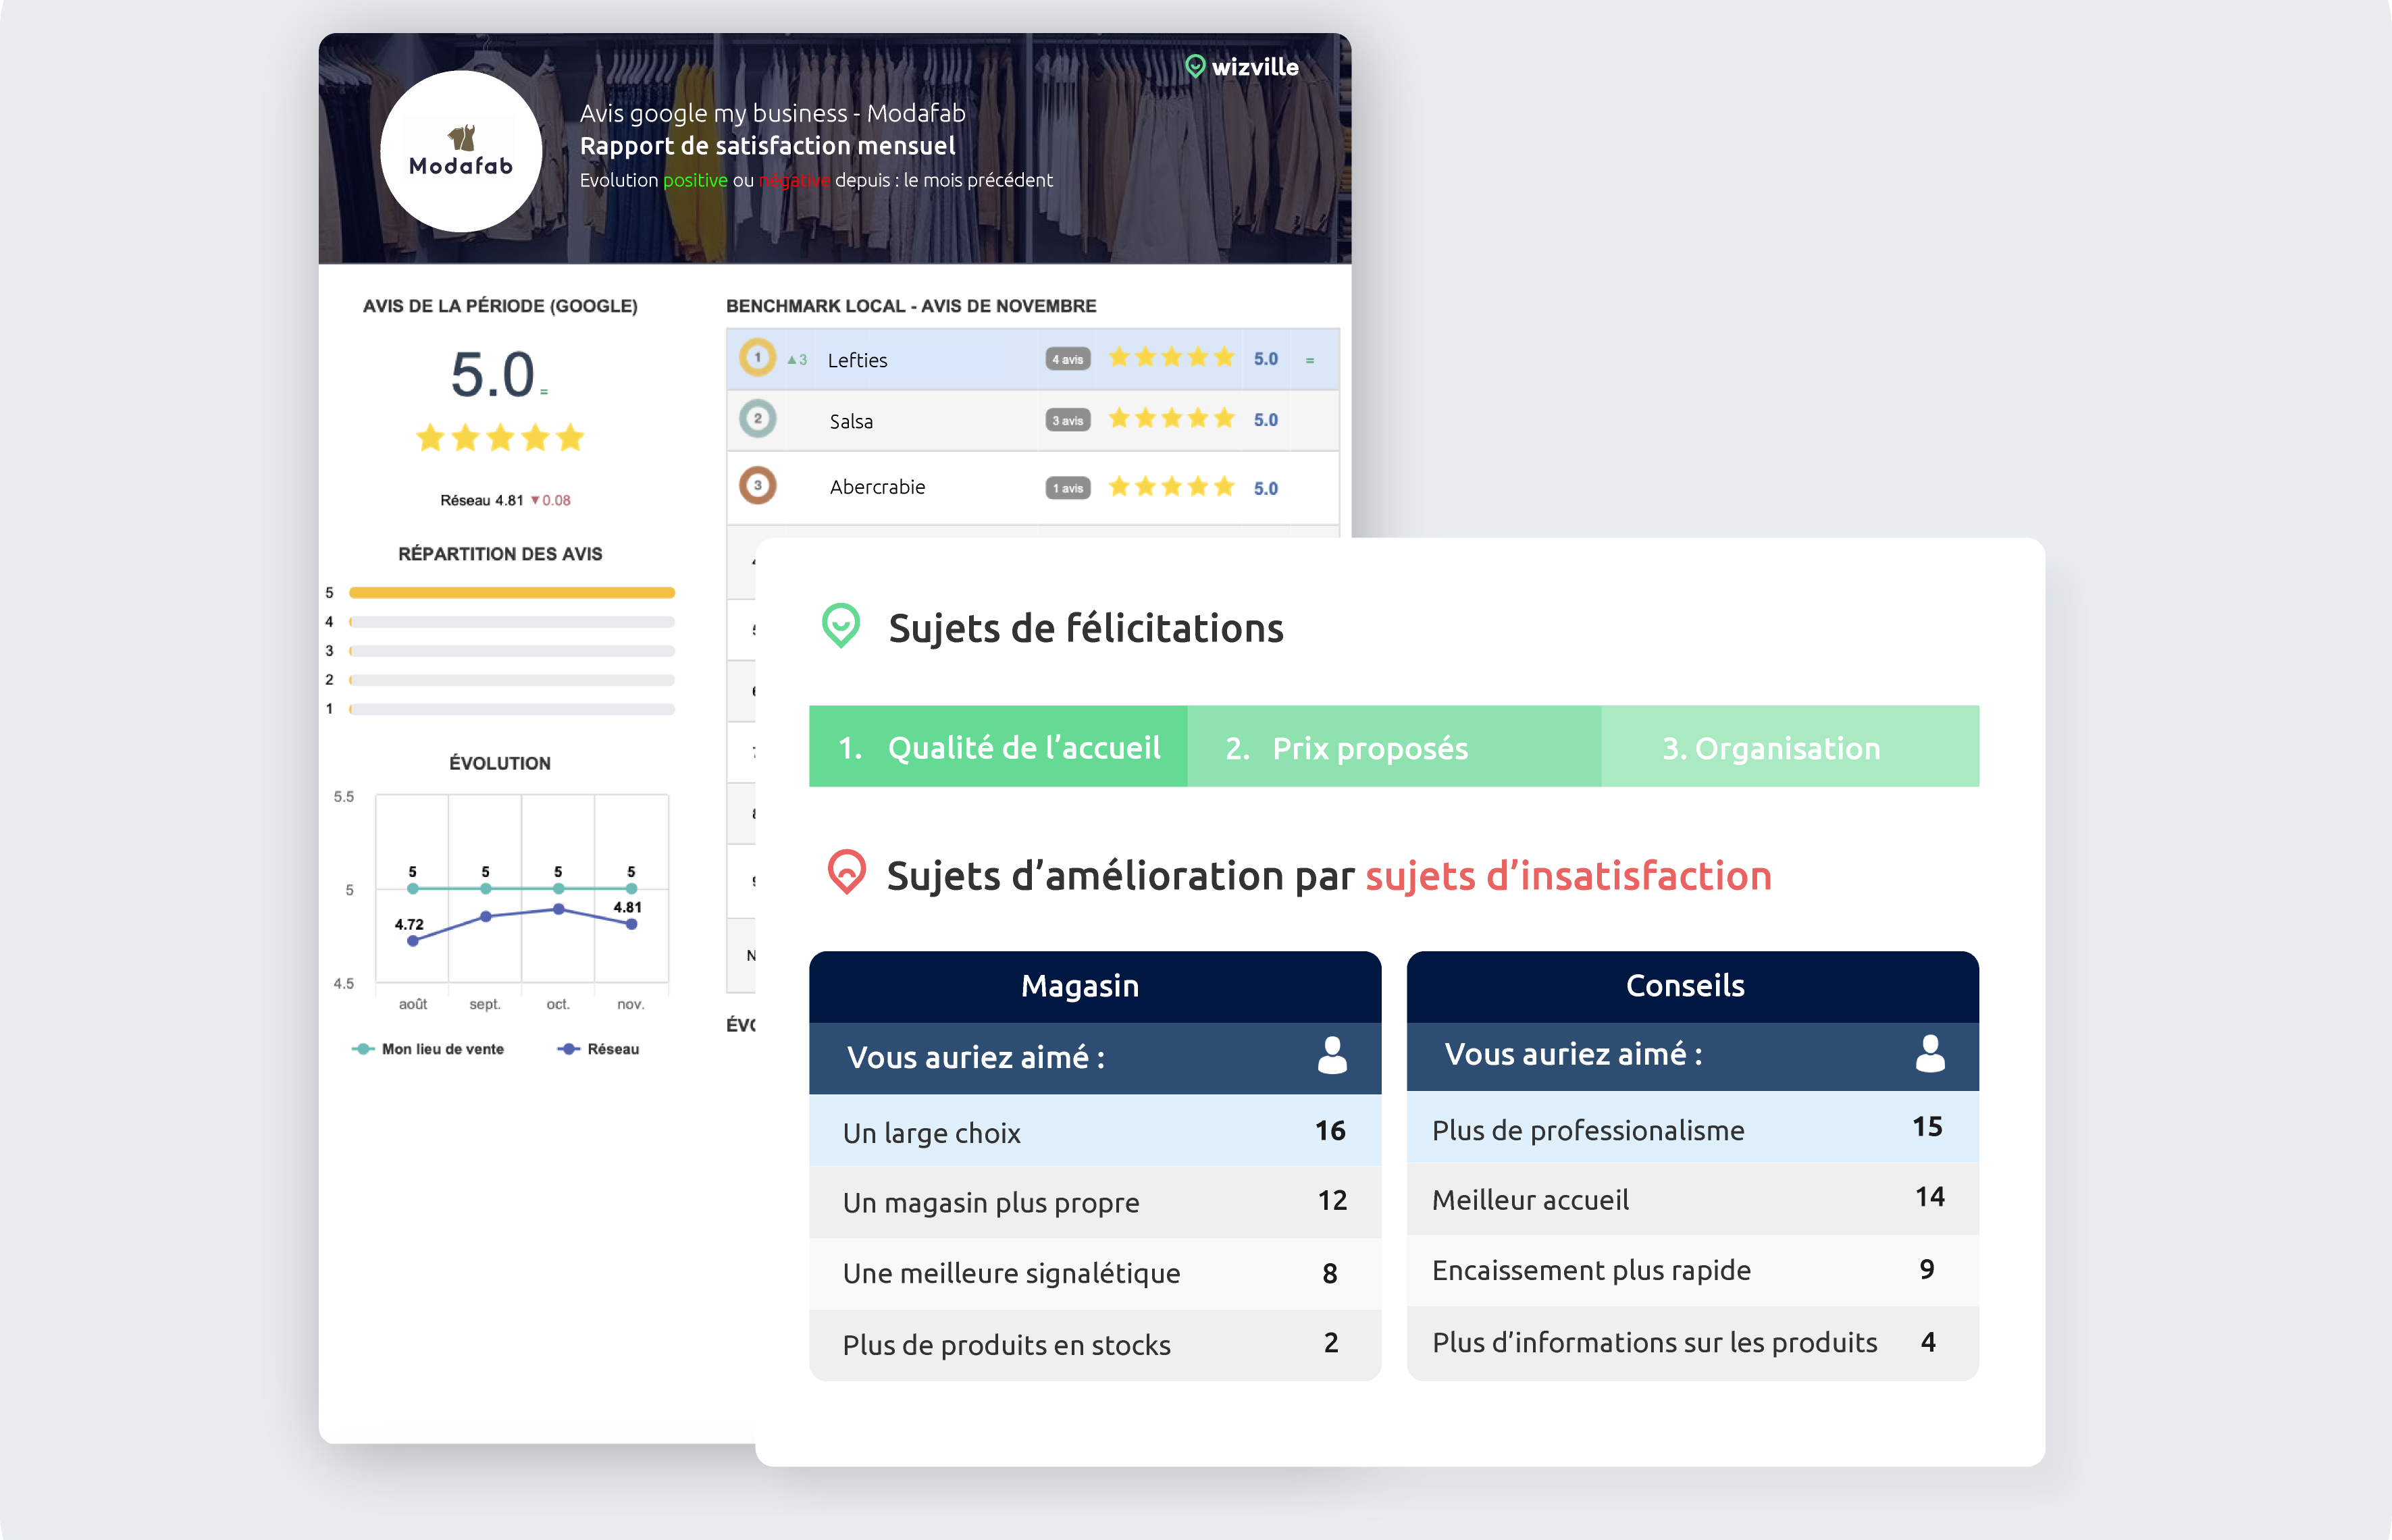Click the Modafab round logo
This screenshot has height=1540, width=2392.
tap(461, 152)
